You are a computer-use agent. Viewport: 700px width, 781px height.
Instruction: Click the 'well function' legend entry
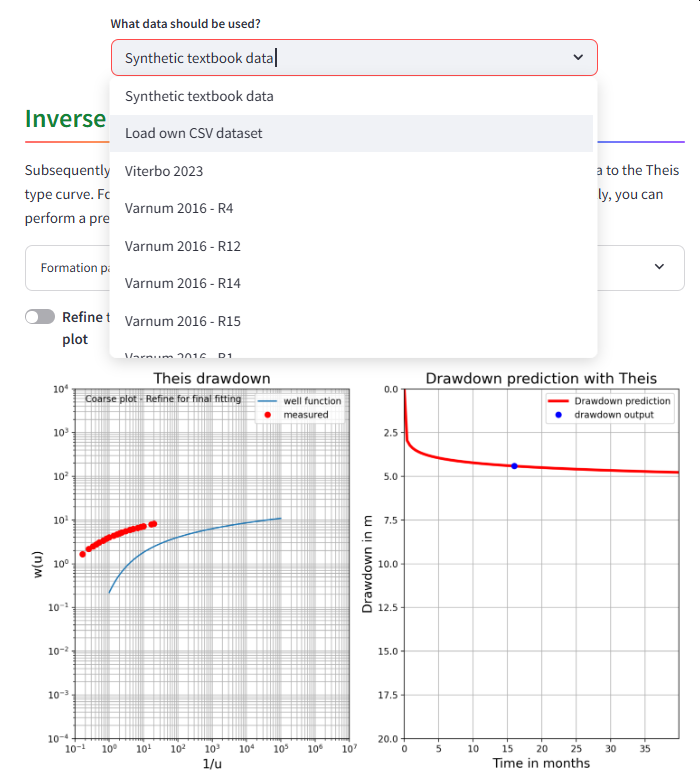pos(299,401)
